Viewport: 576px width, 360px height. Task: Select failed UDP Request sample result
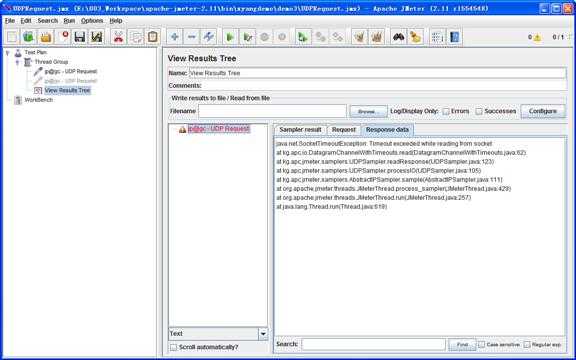(219, 129)
